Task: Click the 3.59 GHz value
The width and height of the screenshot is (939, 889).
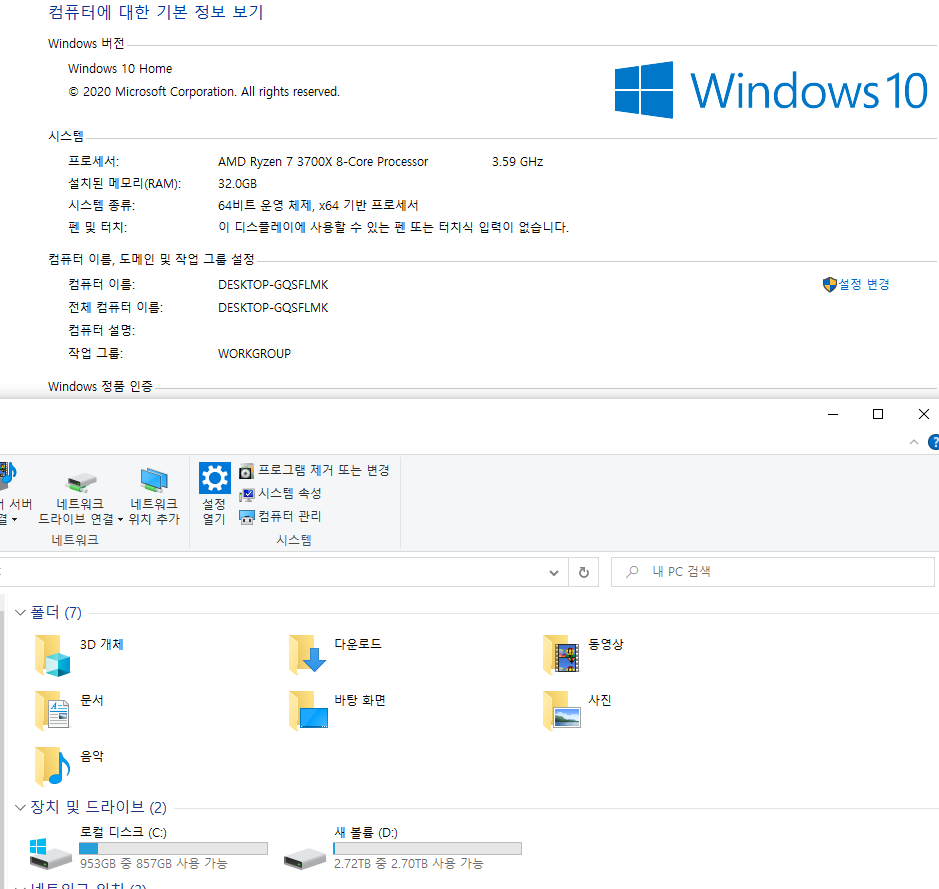Action: (517, 162)
